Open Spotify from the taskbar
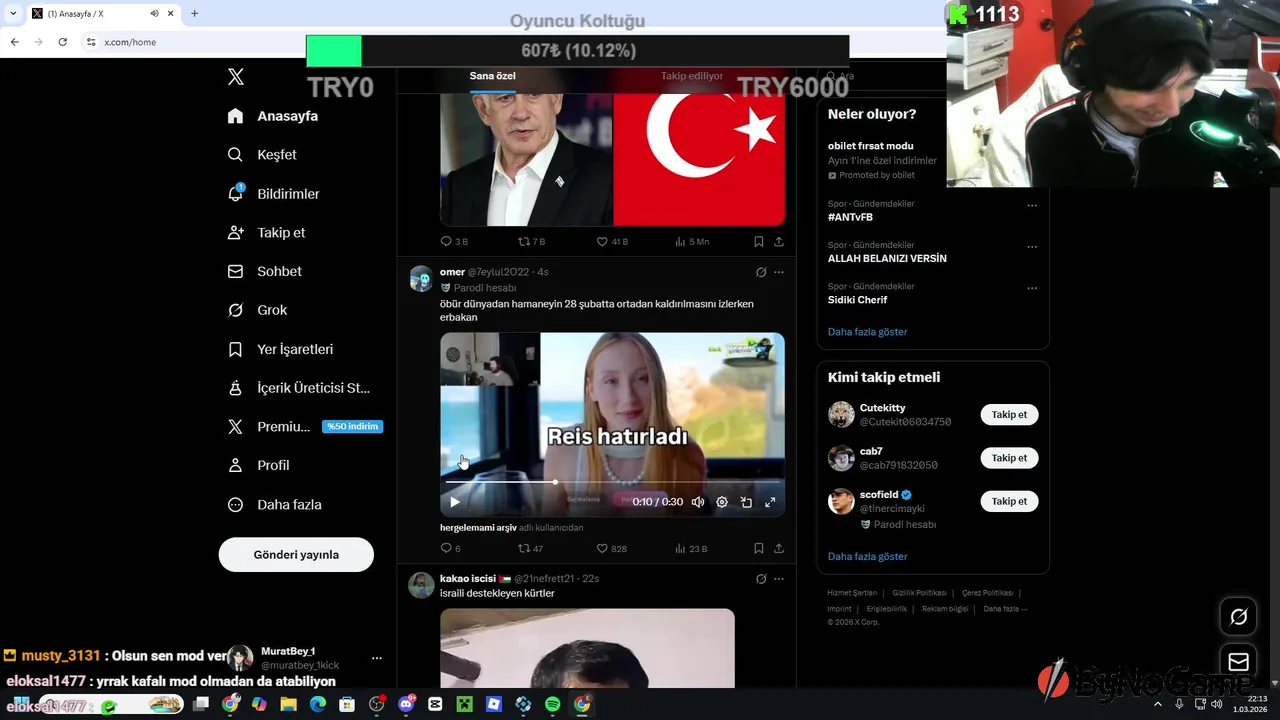1280x720 pixels. pyautogui.click(x=553, y=704)
